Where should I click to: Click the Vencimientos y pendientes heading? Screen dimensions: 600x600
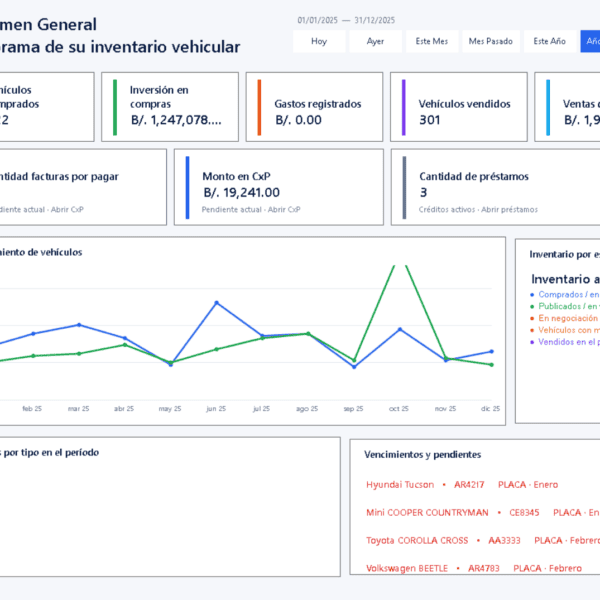422,455
